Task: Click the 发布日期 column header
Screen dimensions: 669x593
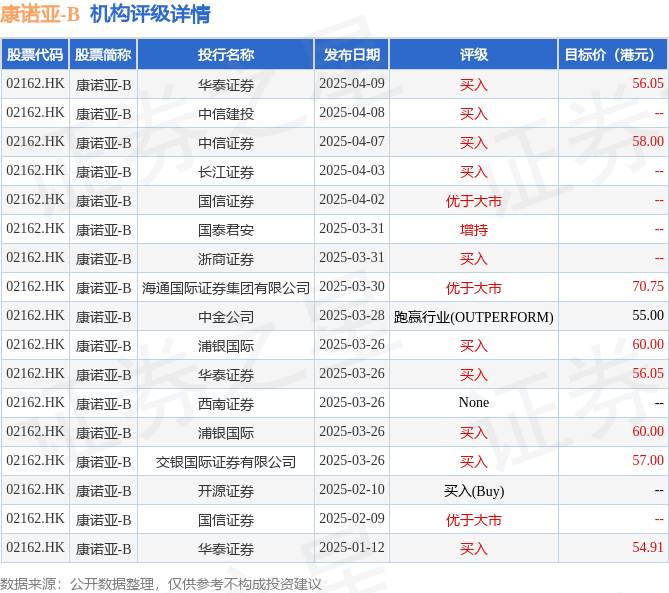Action: [352, 55]
